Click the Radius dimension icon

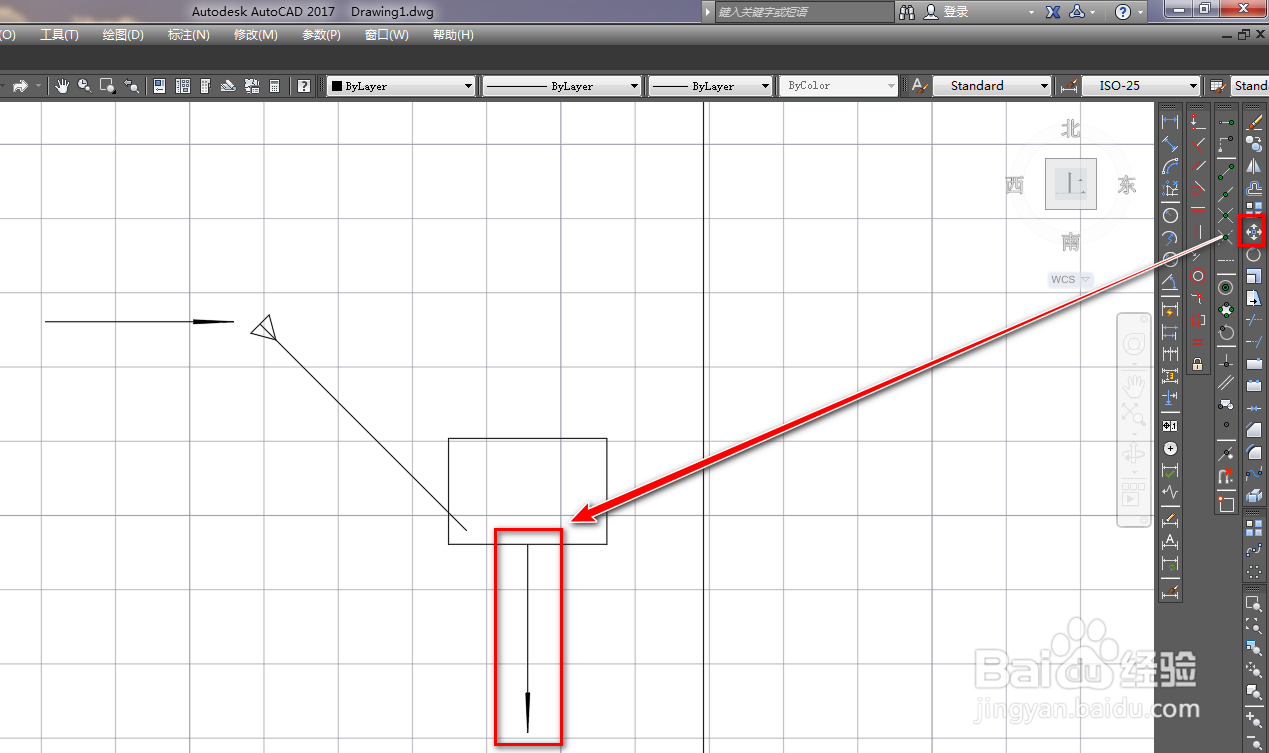pyautogui.click(x=1170, y=214)
